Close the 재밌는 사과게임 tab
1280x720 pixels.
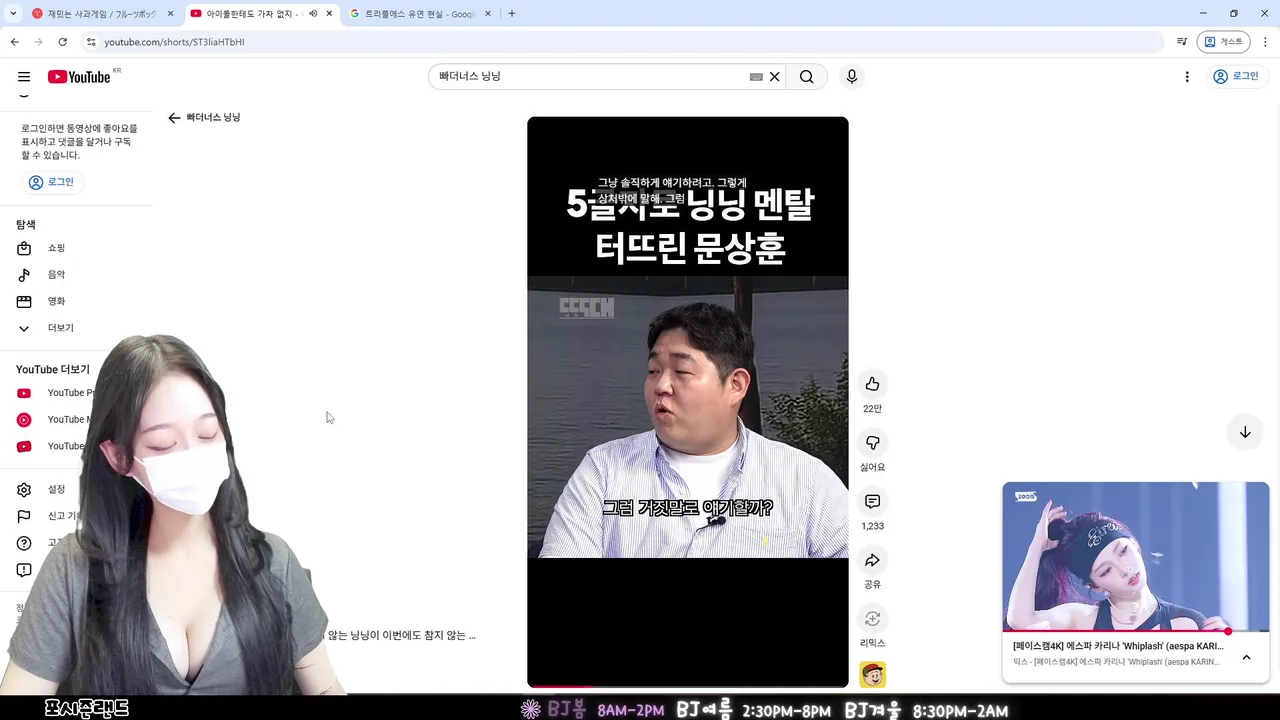(x=170, y=14)
